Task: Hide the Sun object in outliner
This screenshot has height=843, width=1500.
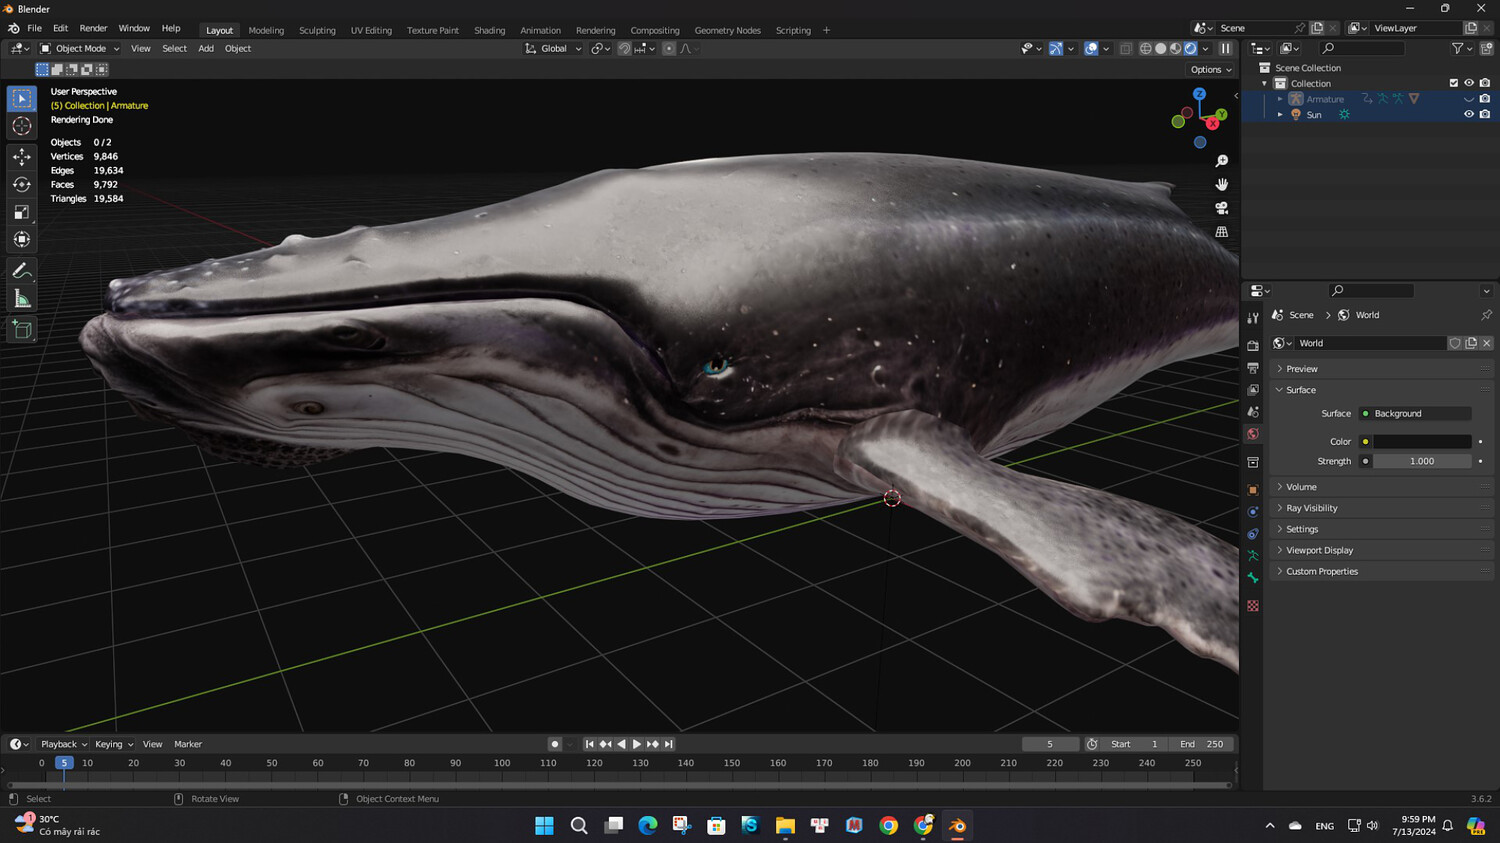Action: (1468, 115)
